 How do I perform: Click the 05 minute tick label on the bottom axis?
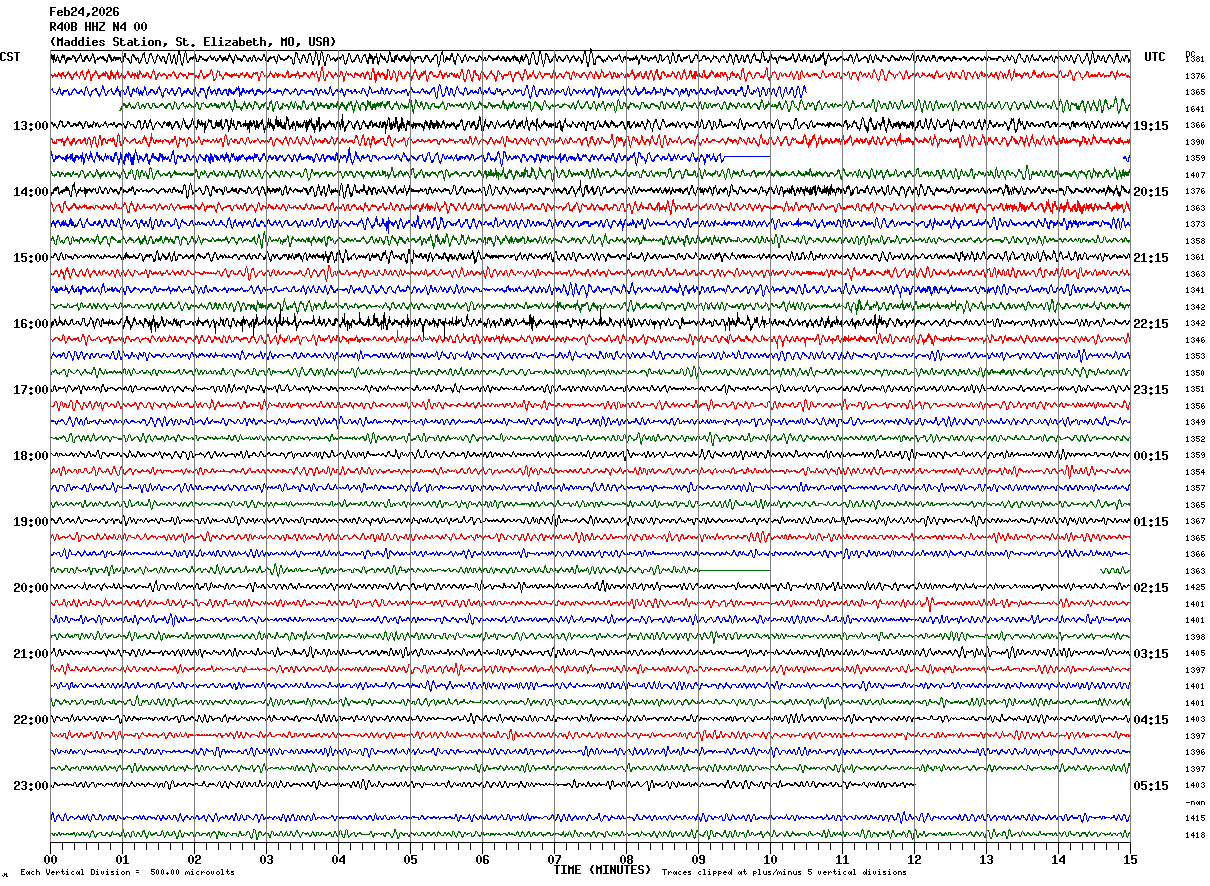tap(410, 859)
